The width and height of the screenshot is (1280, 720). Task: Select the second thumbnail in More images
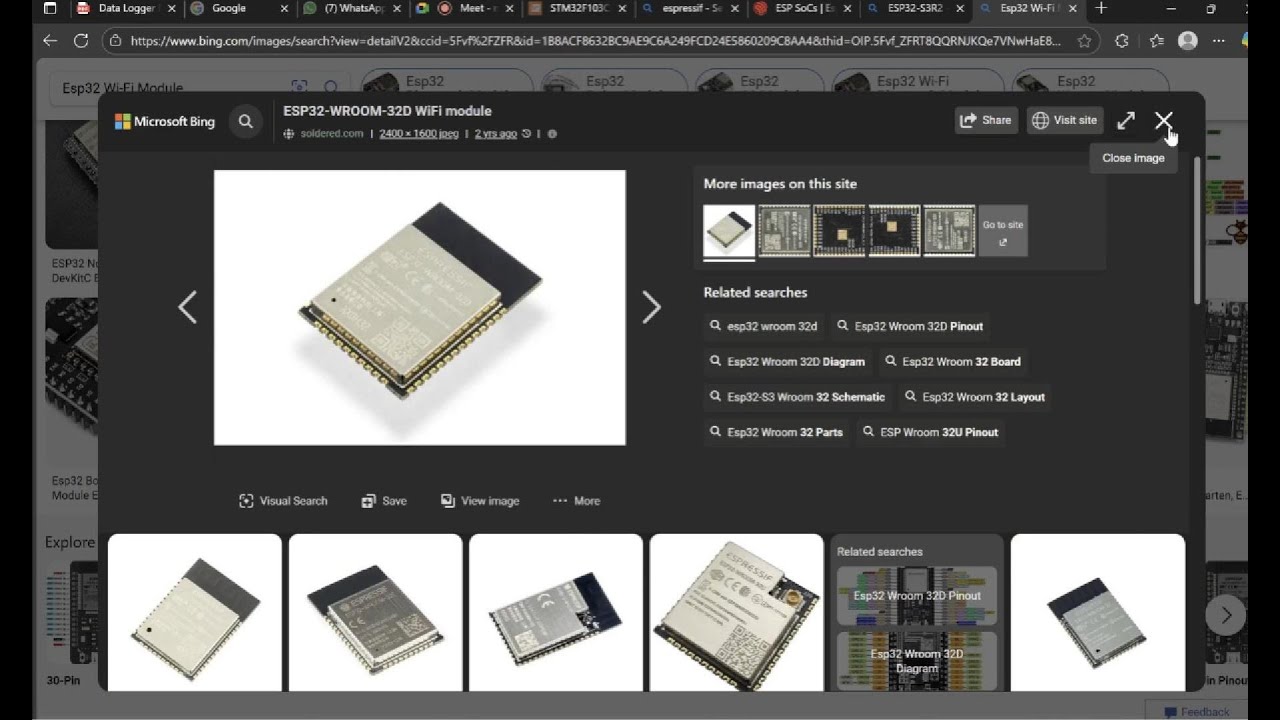tap(784, 231)
